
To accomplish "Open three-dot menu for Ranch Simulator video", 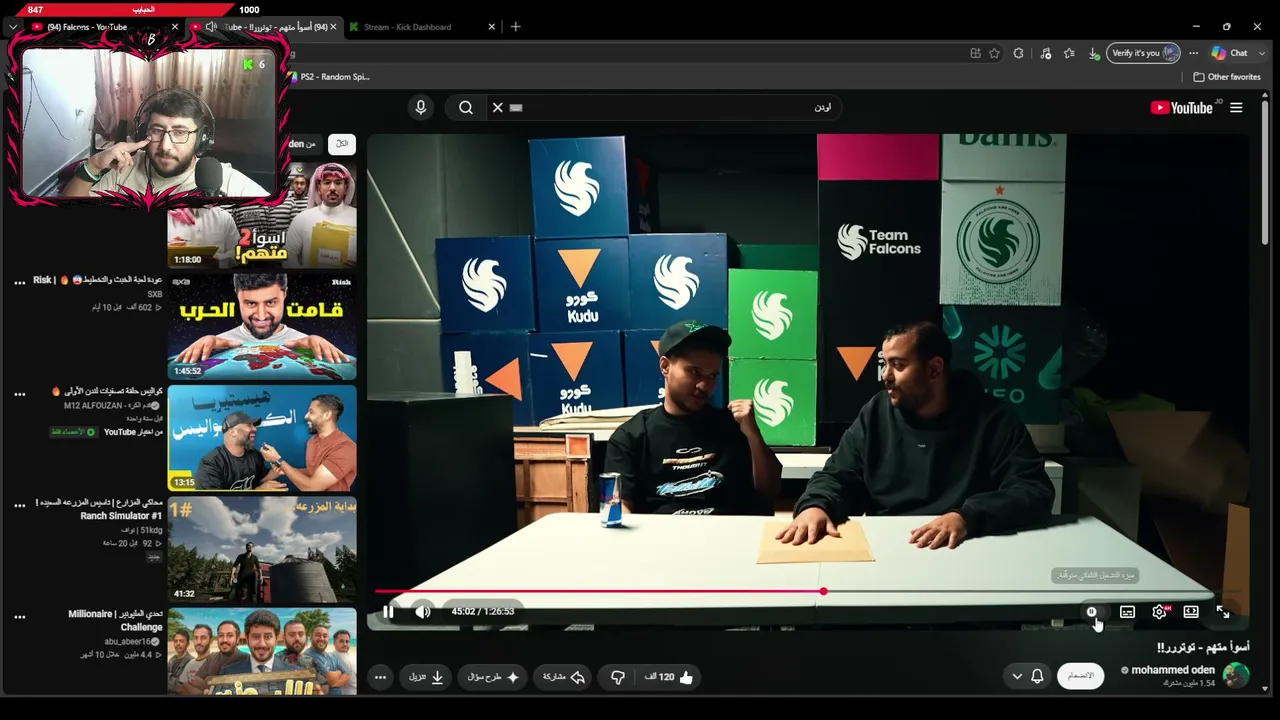I will coord(19,506).
